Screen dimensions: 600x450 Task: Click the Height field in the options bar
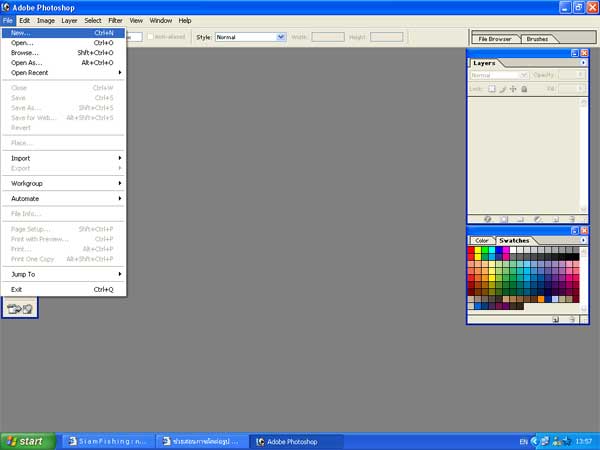coord(386,37)
